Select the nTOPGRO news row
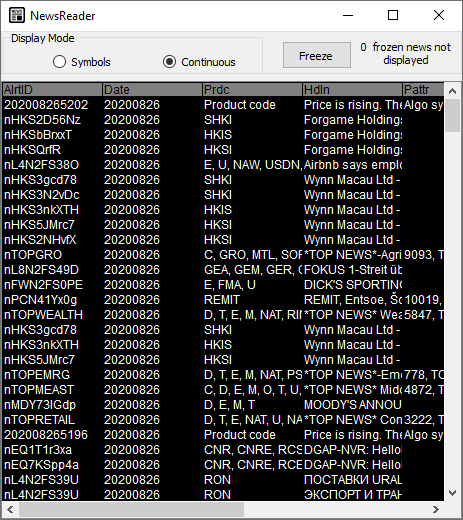This screenshot has height=520, width=463. [x=223, y=255]
